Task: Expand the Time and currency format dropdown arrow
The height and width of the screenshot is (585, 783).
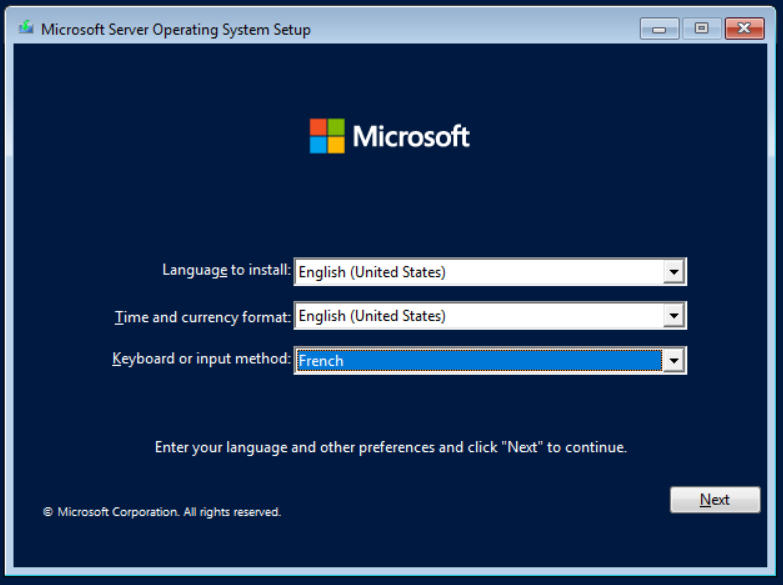Action: point(674,316)
